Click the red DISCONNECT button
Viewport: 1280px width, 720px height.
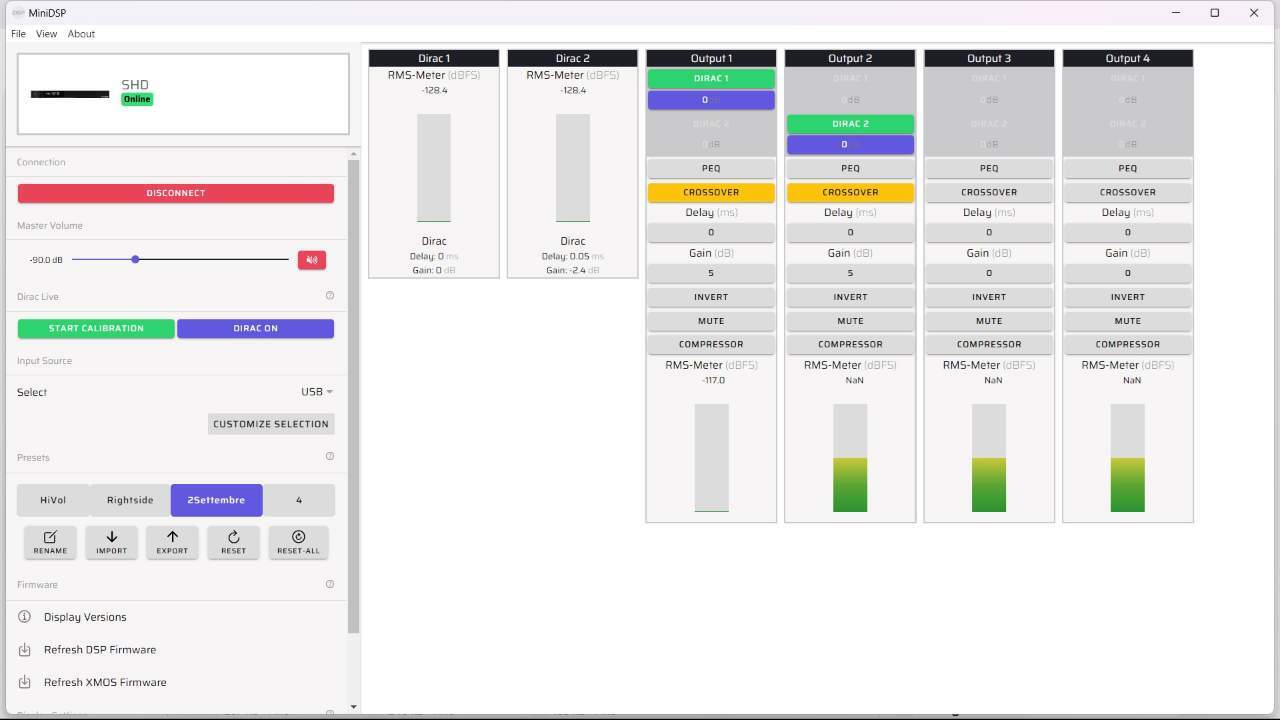pyautogui.click(x=176, y=193)
